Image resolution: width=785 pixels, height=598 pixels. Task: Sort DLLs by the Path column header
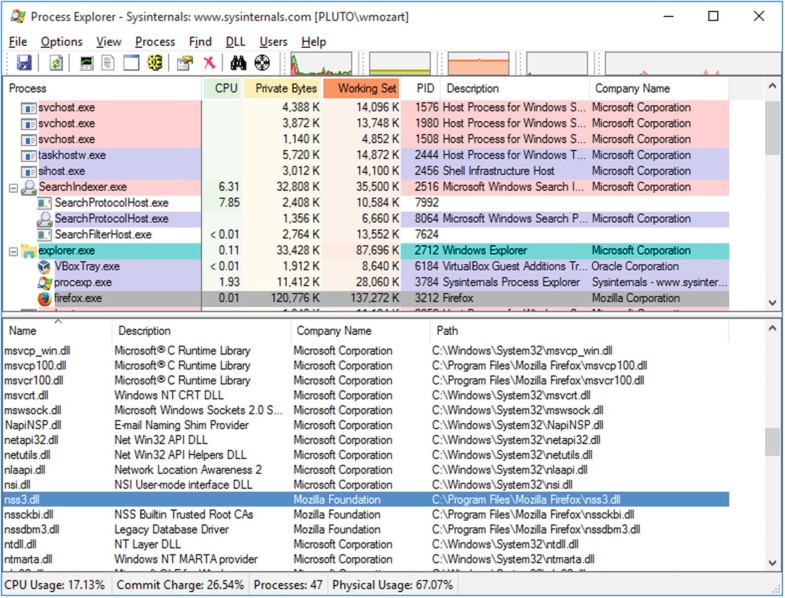coord(579,331)
